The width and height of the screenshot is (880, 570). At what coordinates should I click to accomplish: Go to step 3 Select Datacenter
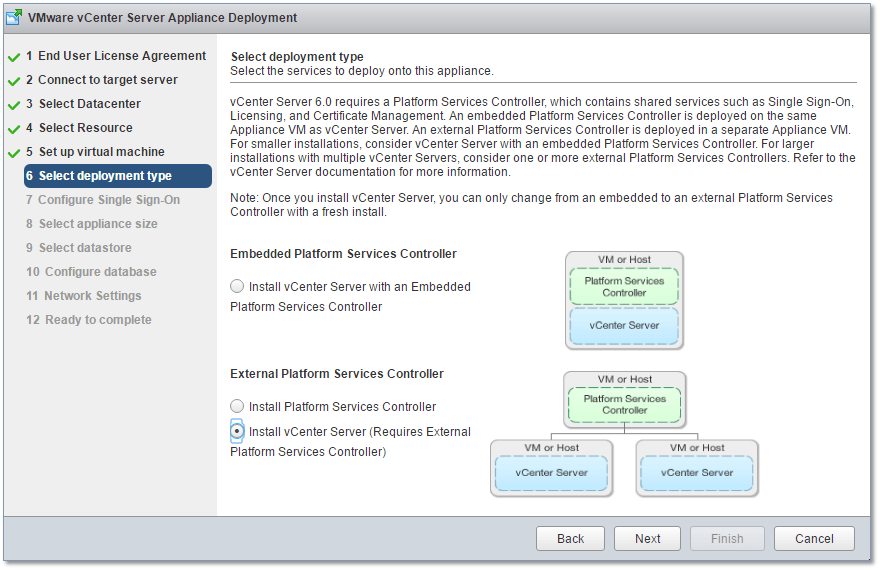click(83, 104)
